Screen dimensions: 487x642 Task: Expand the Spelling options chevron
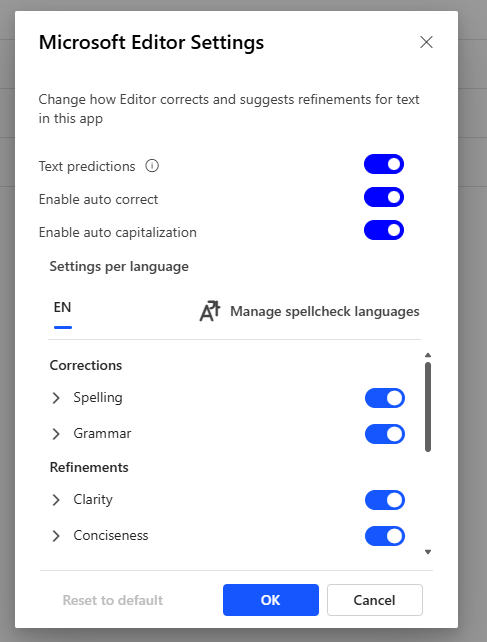tap(56, 398)
